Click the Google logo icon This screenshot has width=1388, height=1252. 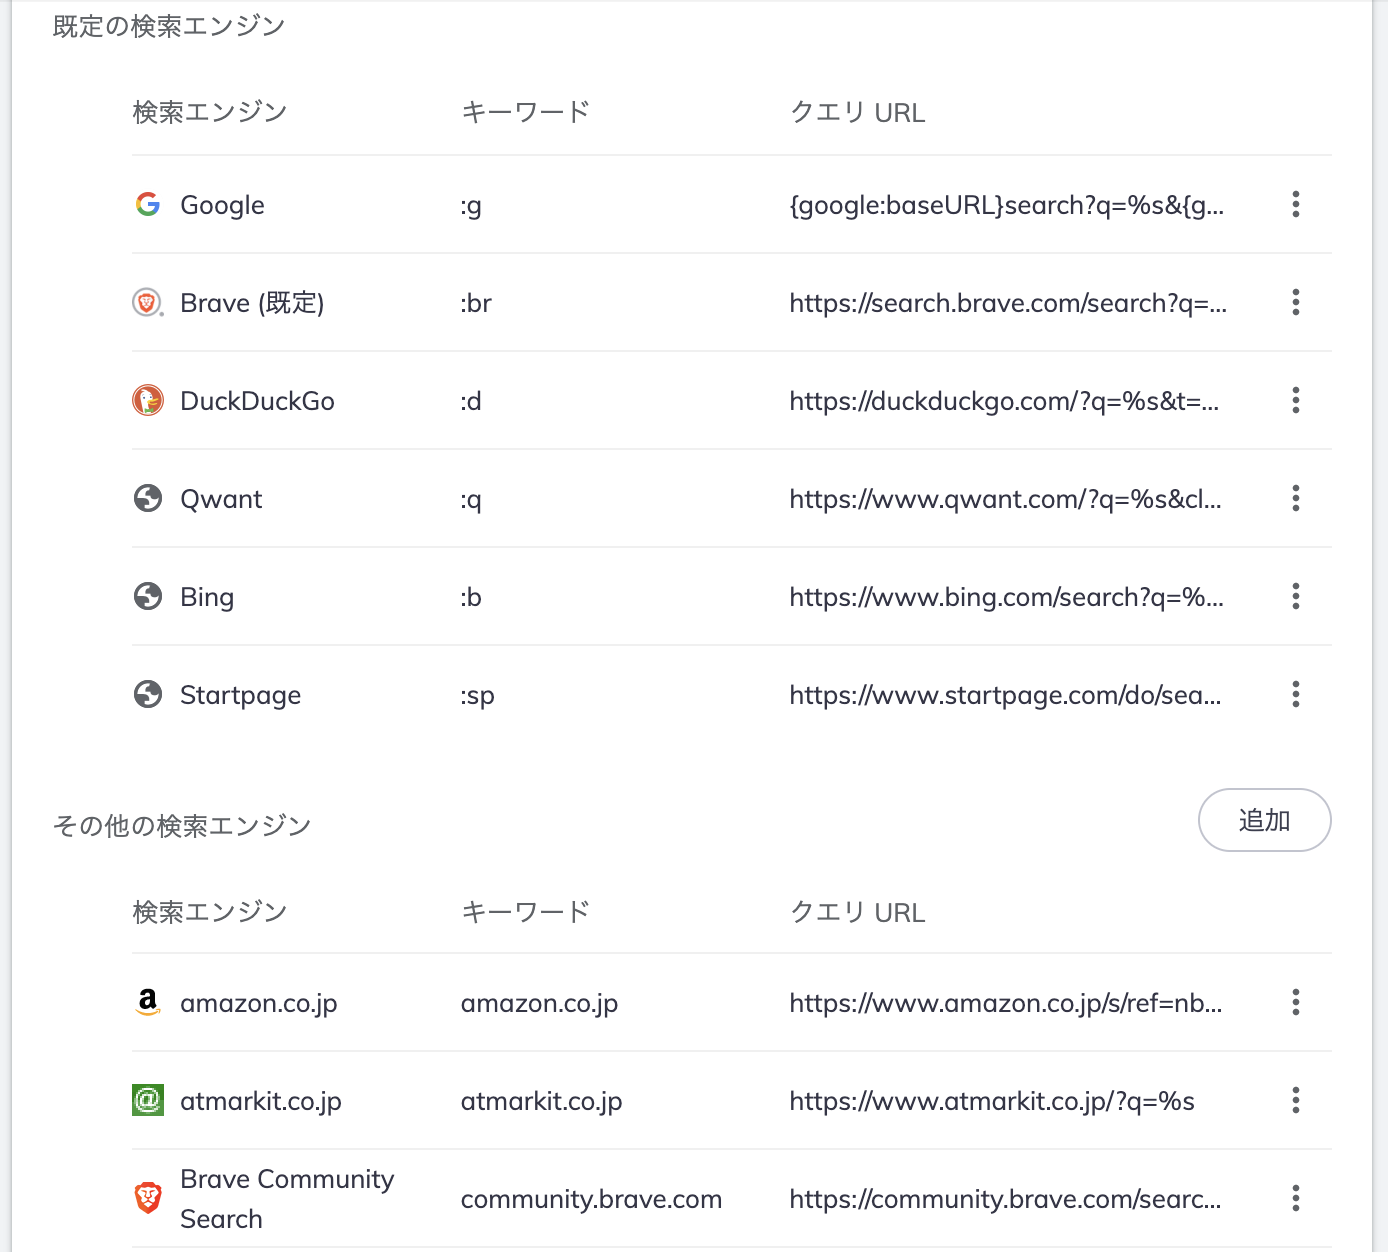148,204
